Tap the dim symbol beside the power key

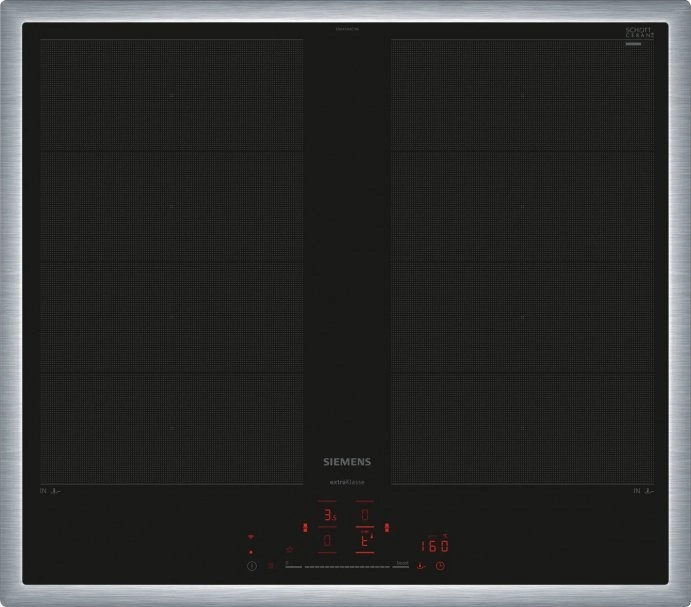click(271, 566)
